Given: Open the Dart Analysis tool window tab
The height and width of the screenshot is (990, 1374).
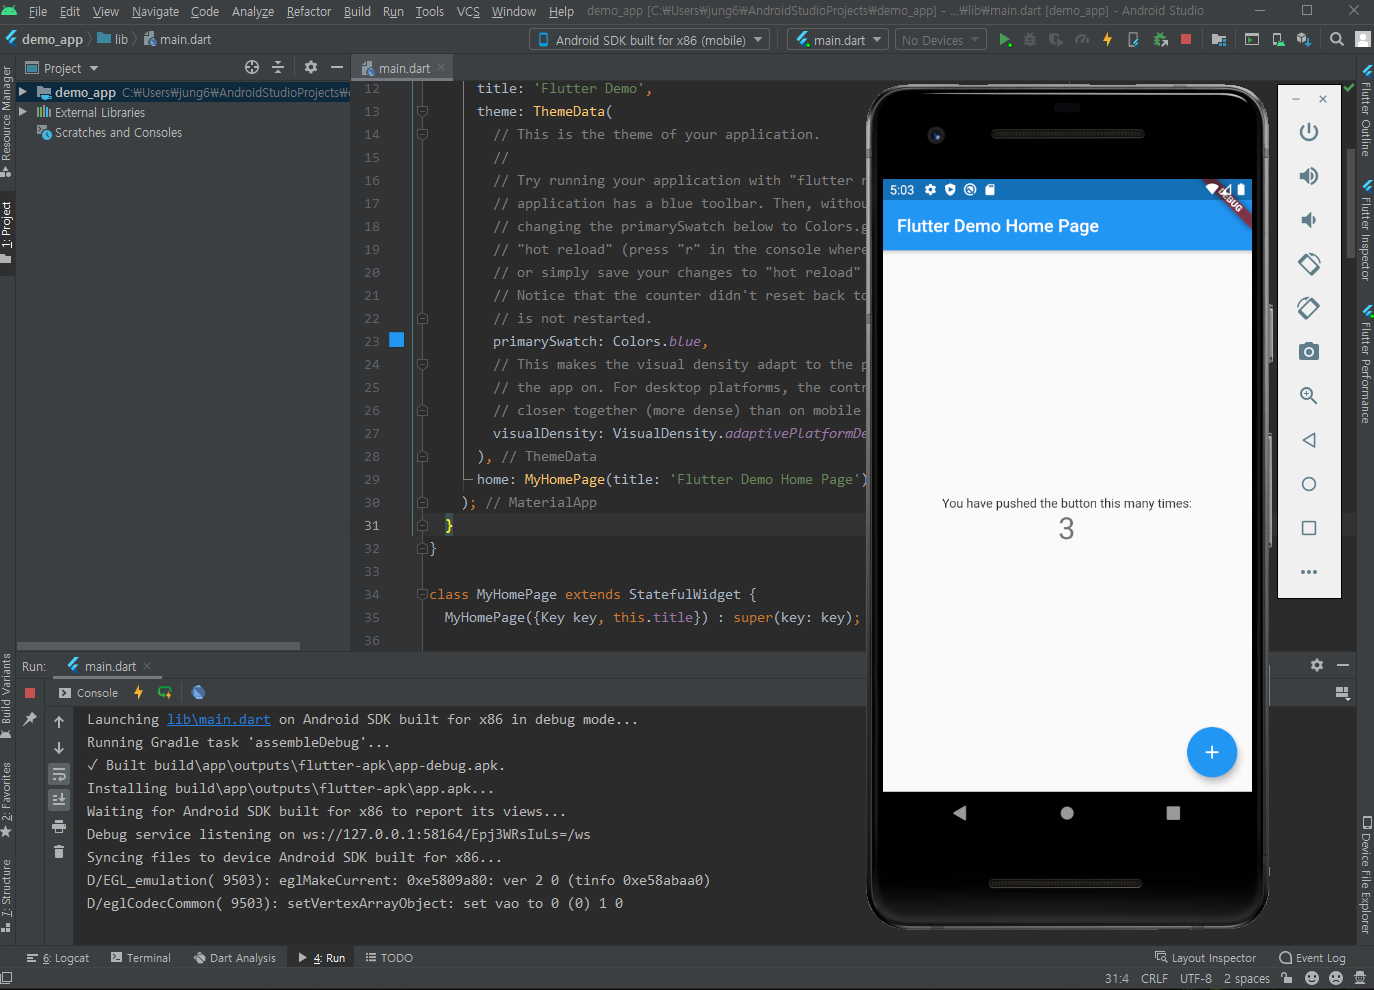Looking at the screenshot, I should pyautogui.click(x=235, y=957).
